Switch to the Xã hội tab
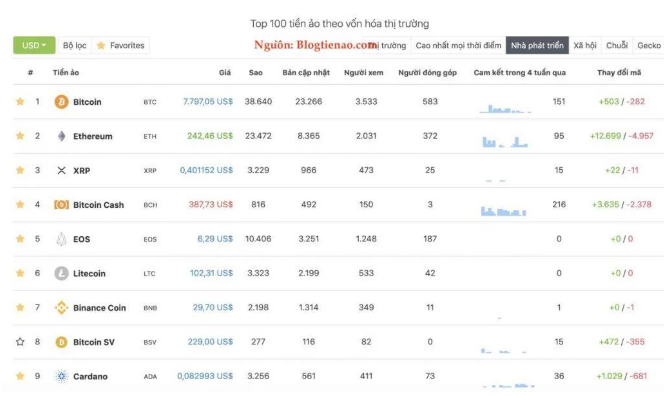This screenshot has width=665, height=397. (585, 45)
